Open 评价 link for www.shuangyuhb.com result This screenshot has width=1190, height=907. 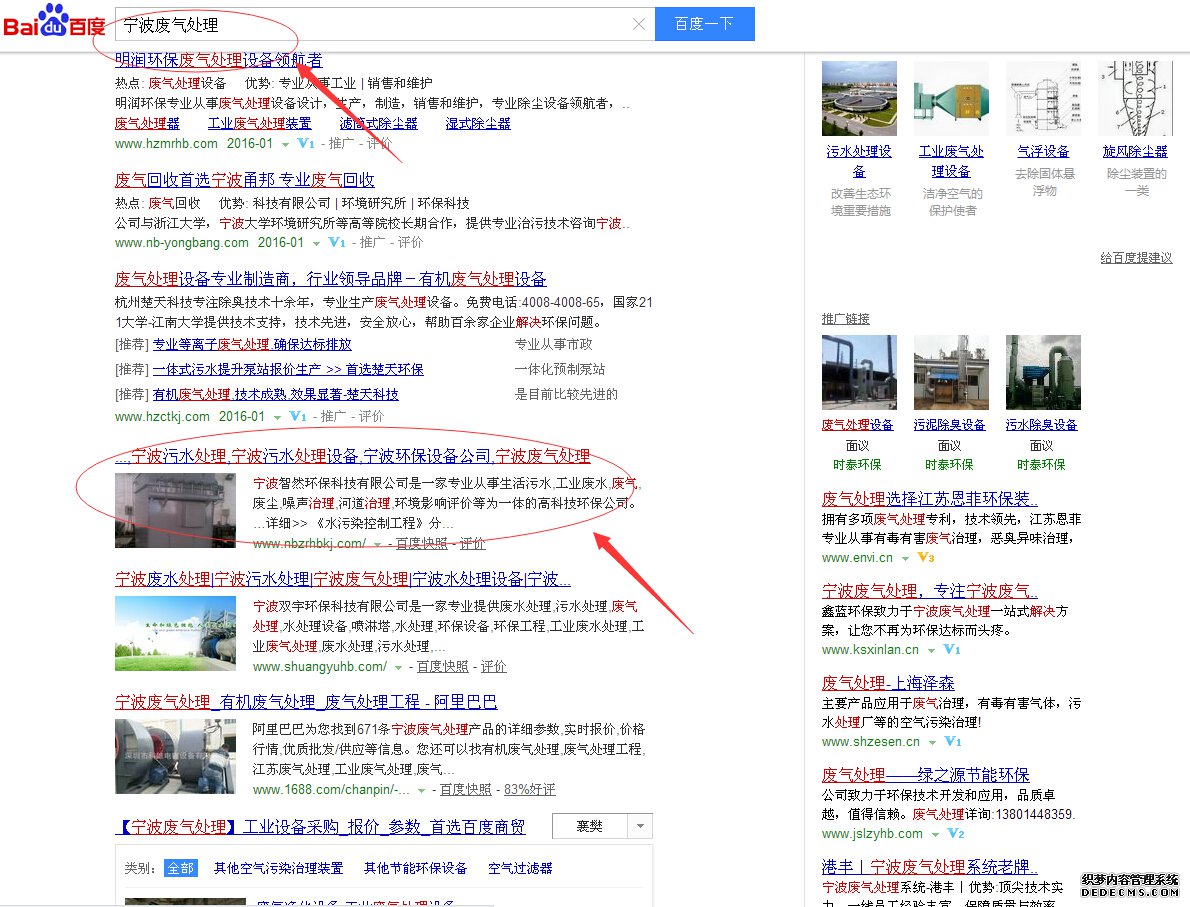493,667
